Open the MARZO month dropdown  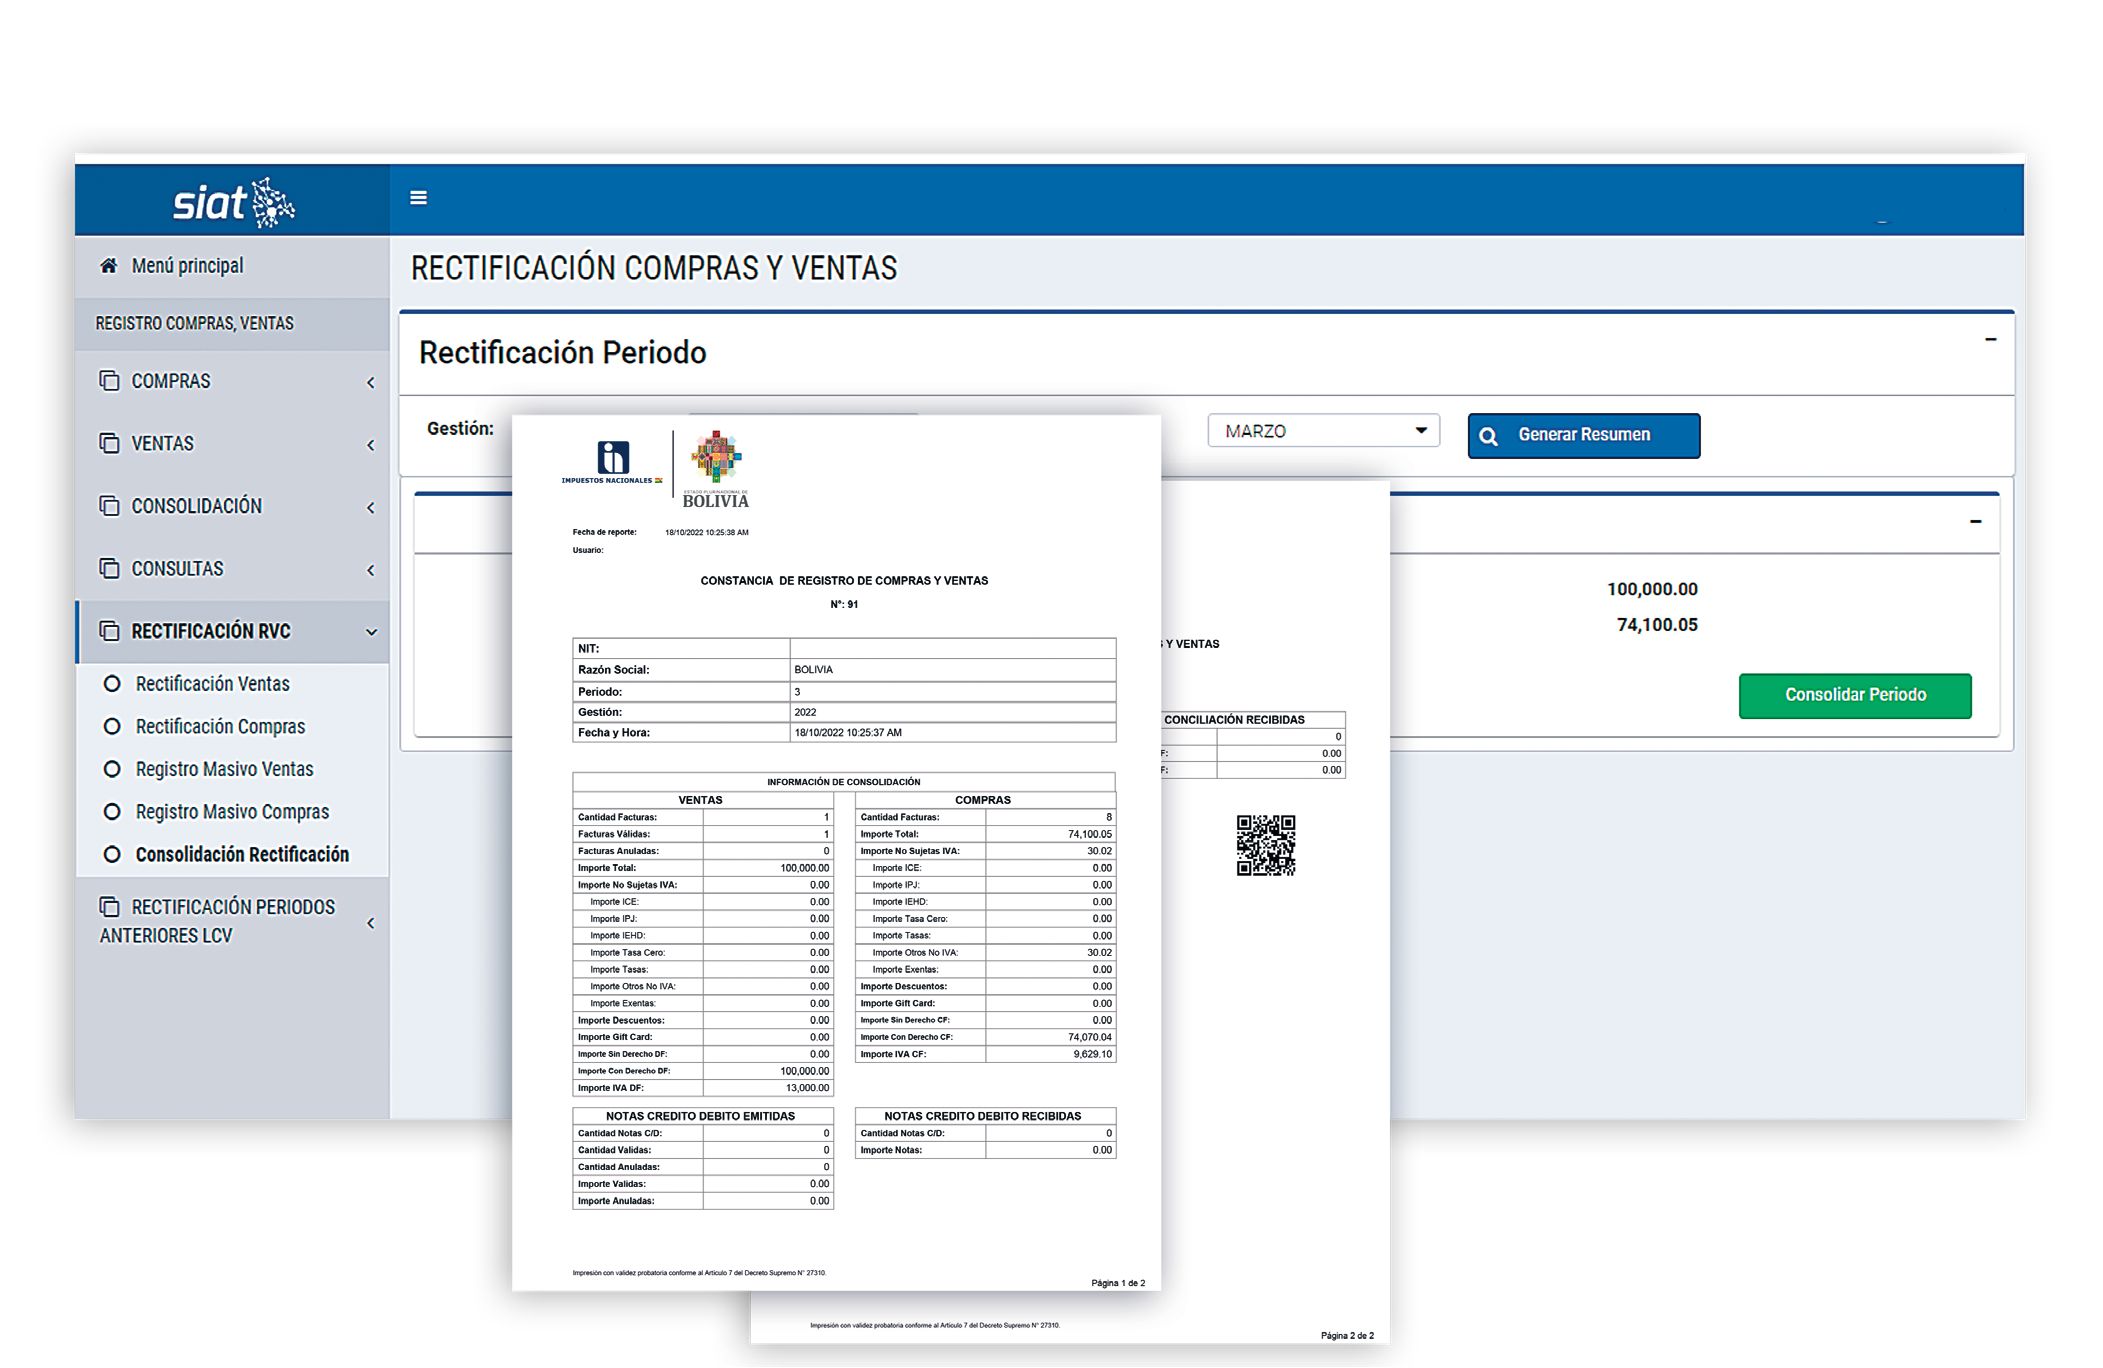coord(1323,431)
